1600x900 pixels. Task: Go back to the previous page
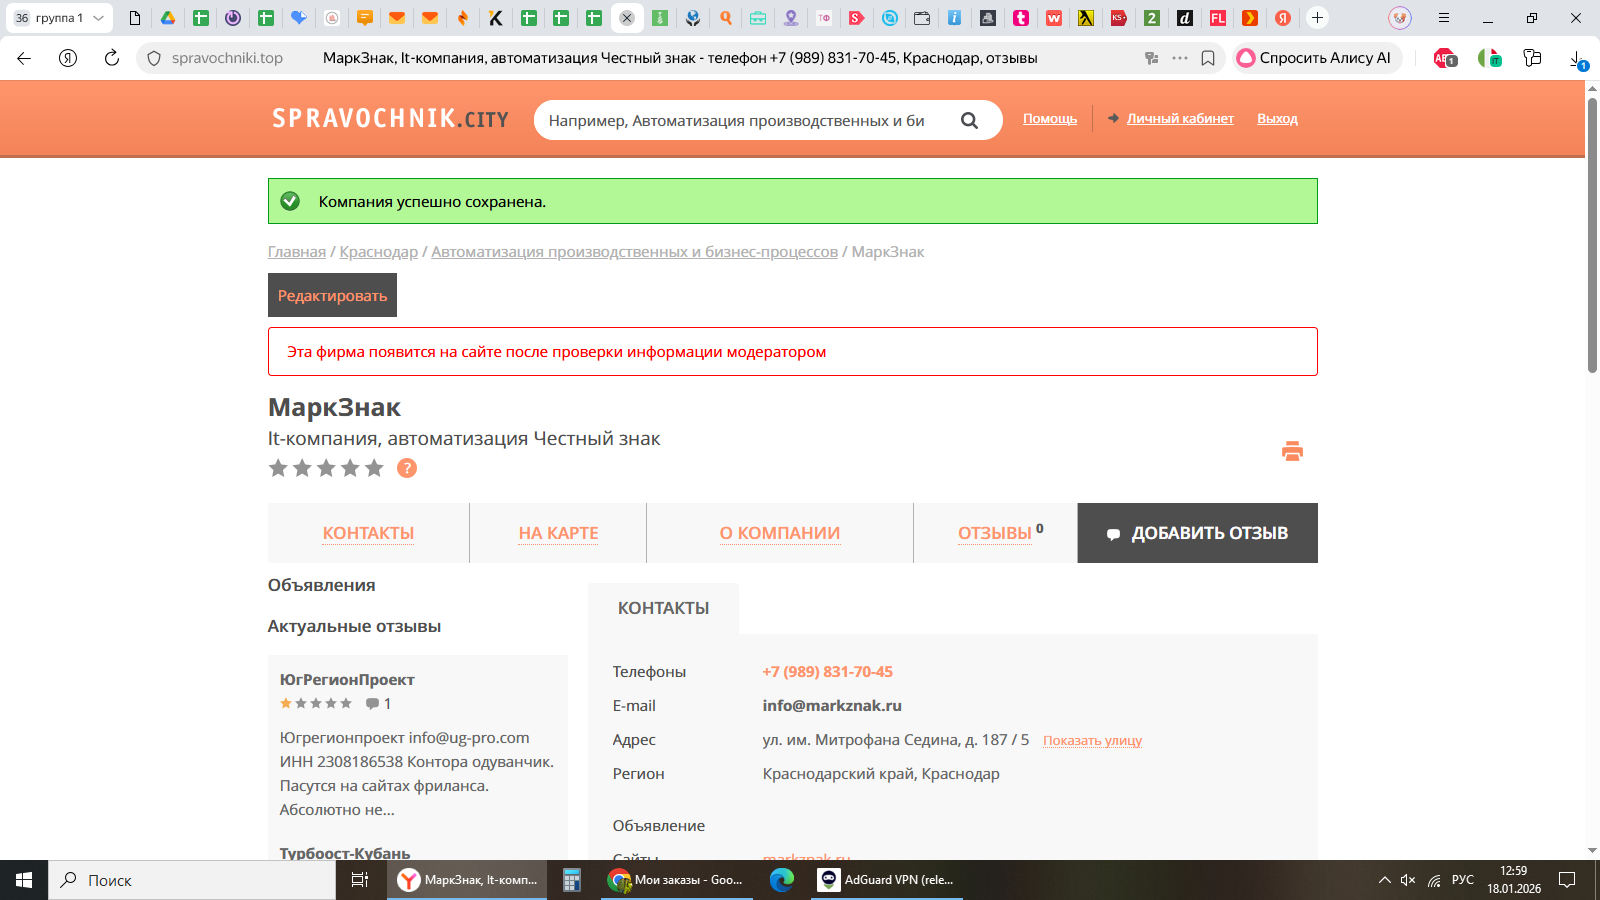[24, 58]
